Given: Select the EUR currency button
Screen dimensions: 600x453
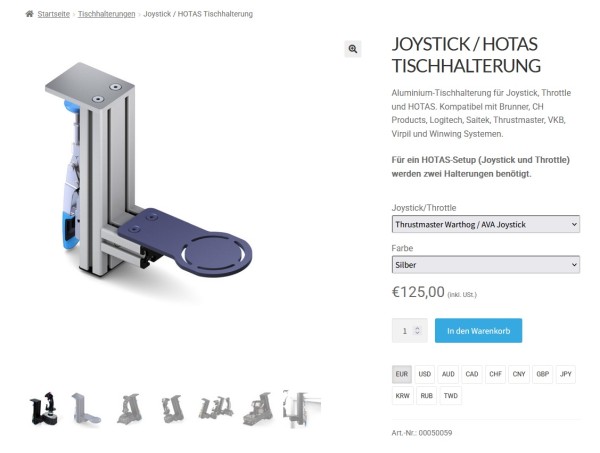Looking at the screenshot, I should 402,374.
